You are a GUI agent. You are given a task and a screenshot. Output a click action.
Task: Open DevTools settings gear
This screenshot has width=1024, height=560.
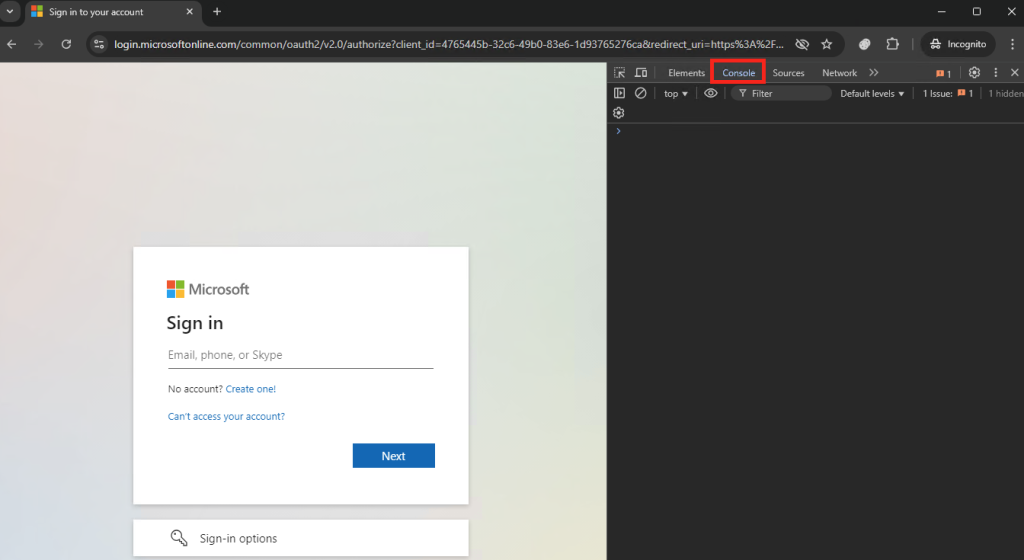coord(974,72)
